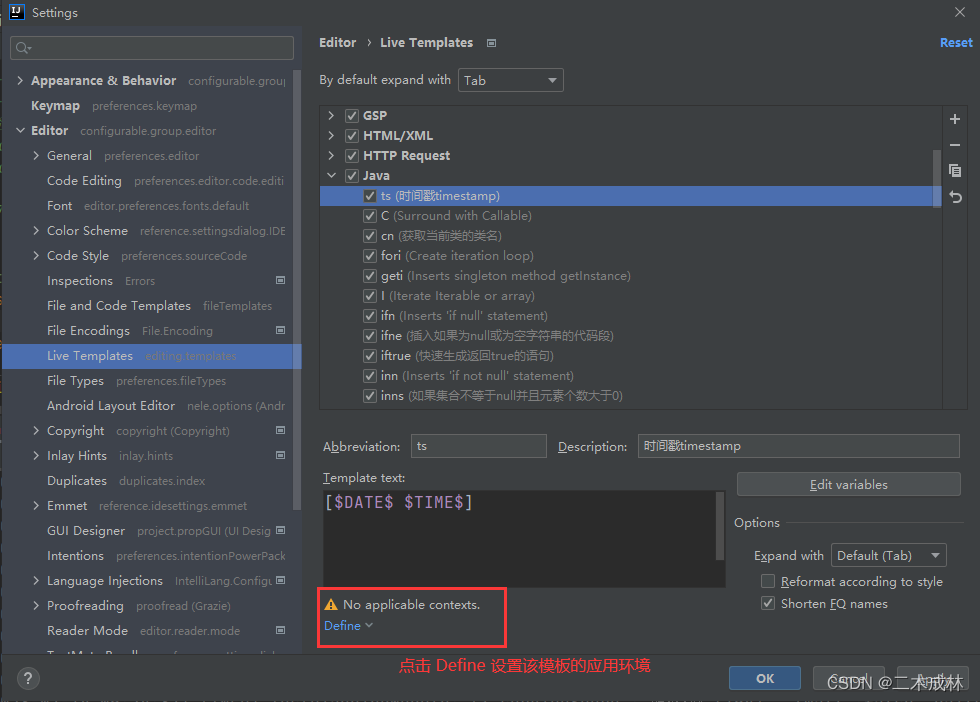The height and width of the screenshot is (702, 980).
Task: Enable Reformat according to style
Action: click(x=768, y=581)
